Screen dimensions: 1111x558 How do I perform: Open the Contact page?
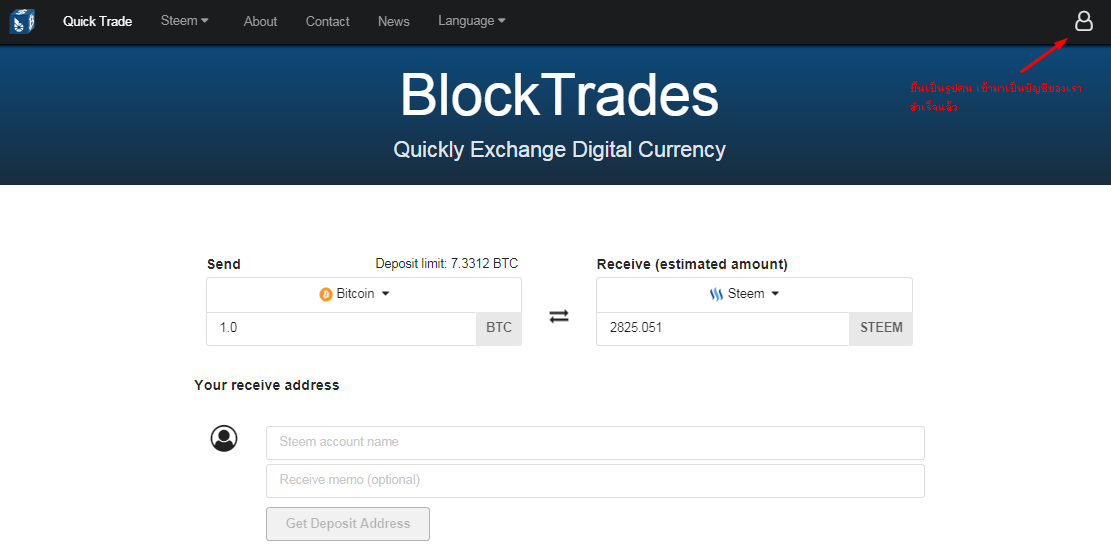327,21
